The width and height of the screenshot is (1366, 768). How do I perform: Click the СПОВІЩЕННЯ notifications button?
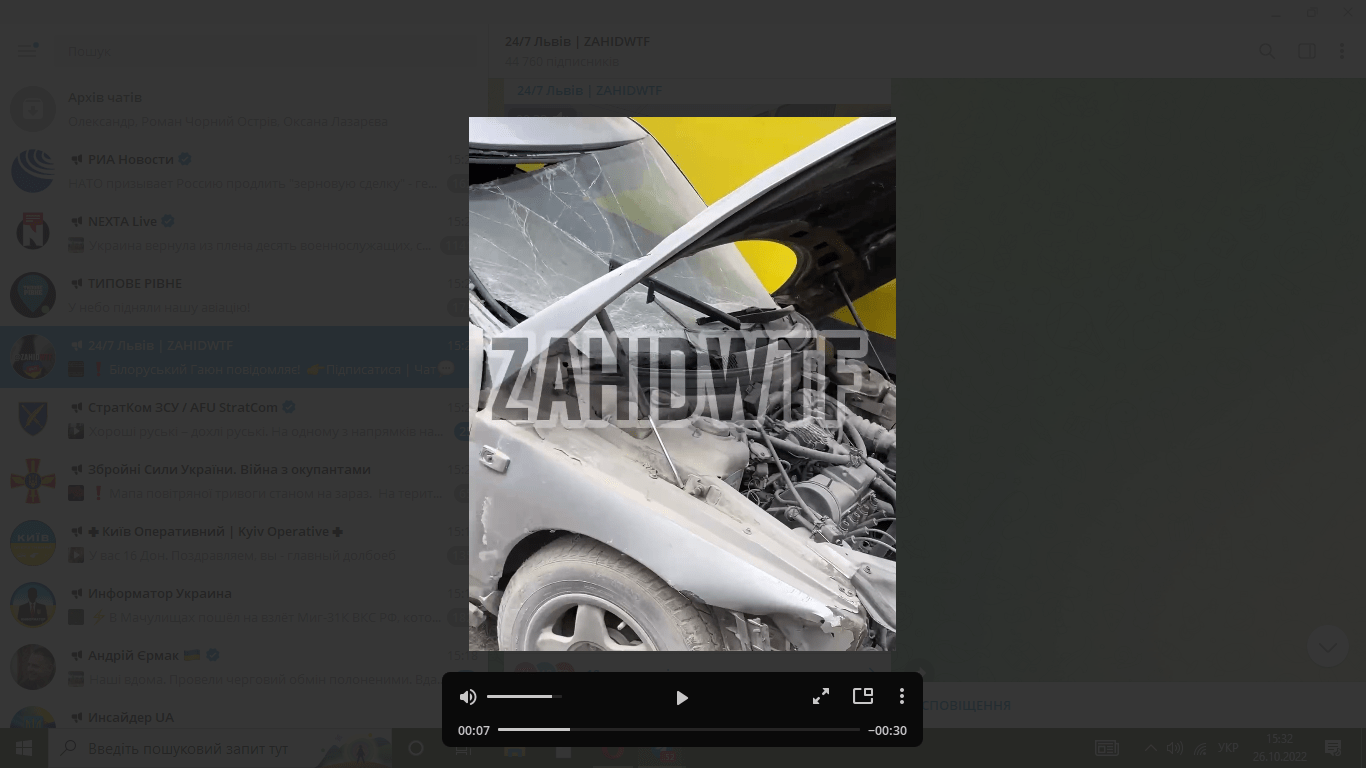(966, 705)
